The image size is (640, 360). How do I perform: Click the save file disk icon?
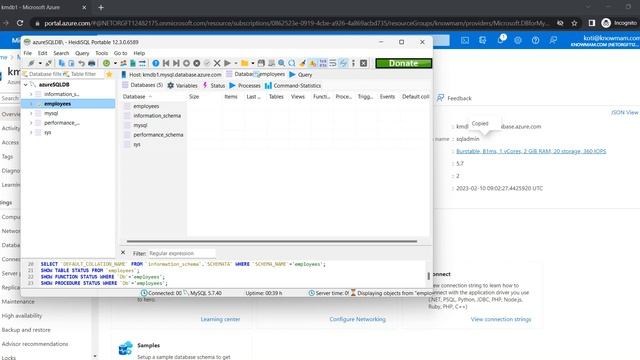261,63
